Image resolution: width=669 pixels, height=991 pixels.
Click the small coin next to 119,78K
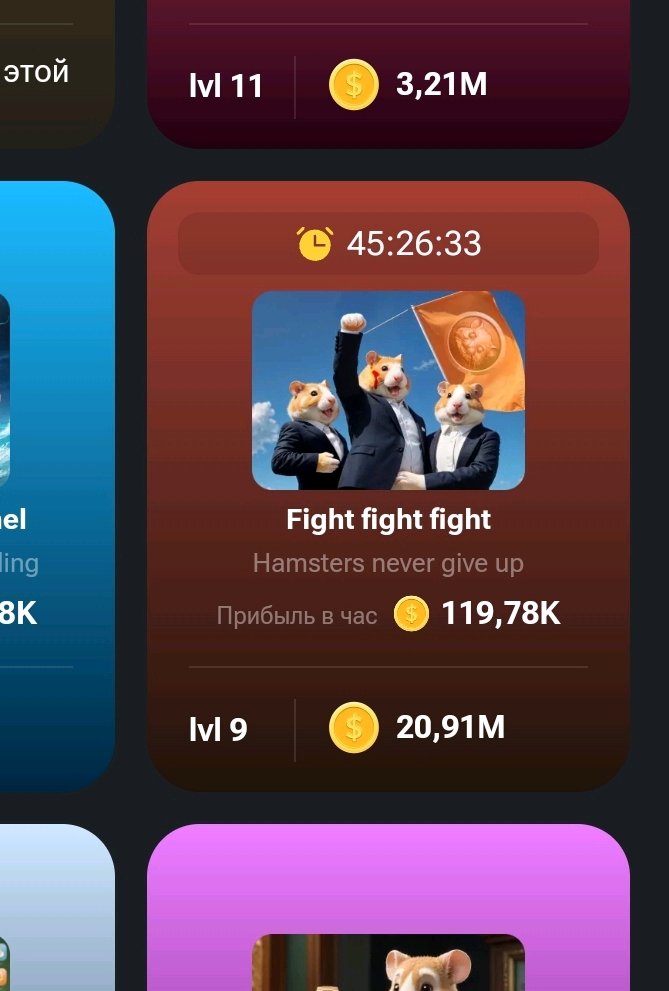411,614
